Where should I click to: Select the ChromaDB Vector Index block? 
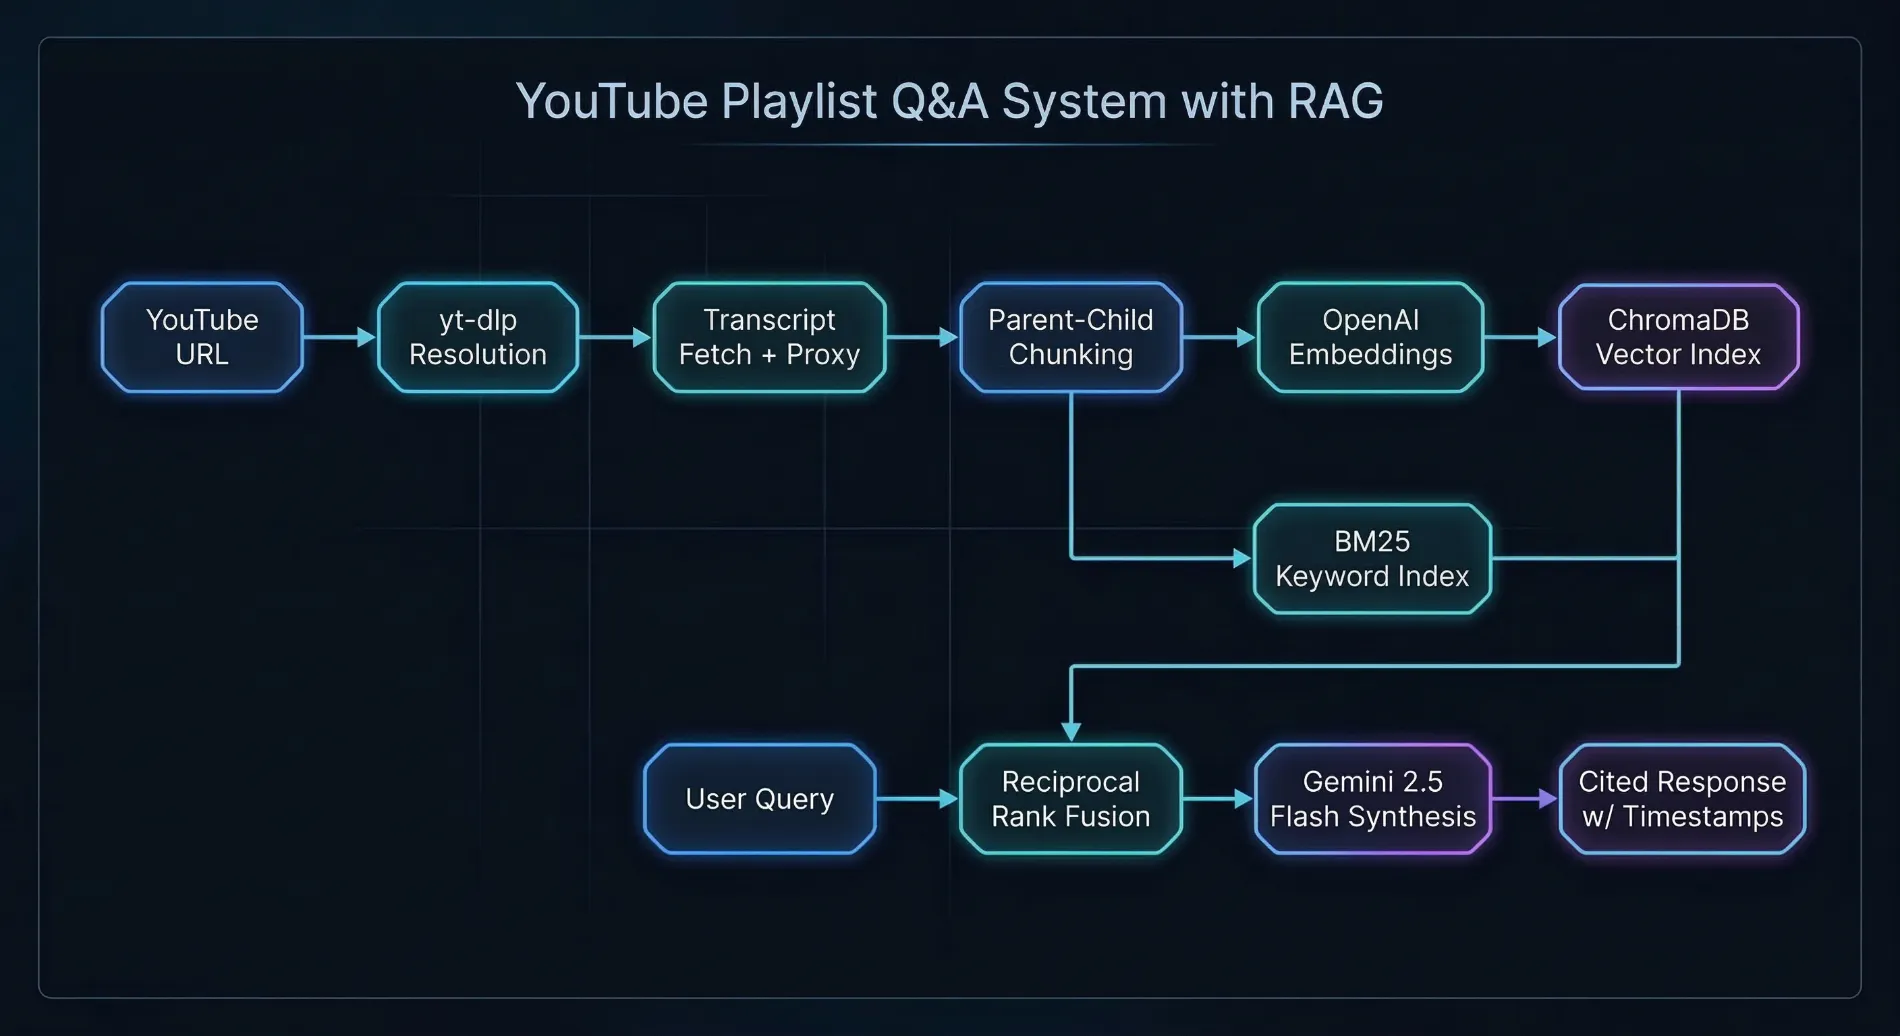(x=1678, y=337)
